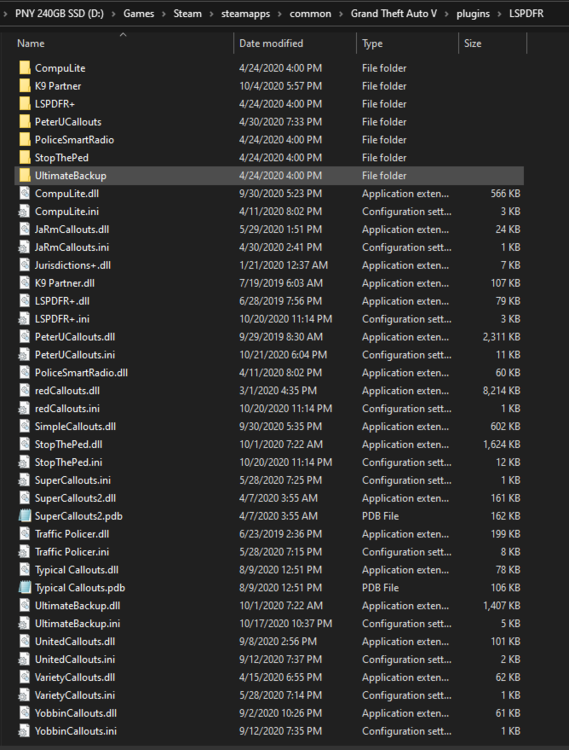The width and height of the screenshot is (569, 750).
Task: Click the Traffic Policer.dll file icon
Action: [25, 534]
